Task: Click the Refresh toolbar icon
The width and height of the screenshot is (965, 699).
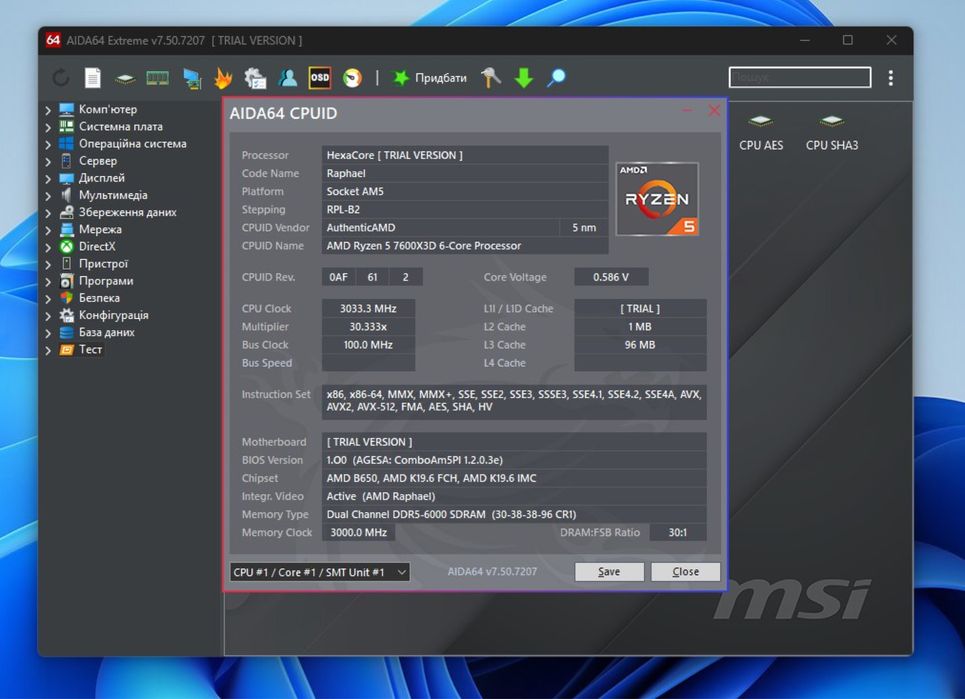Action: coord(60,78)
